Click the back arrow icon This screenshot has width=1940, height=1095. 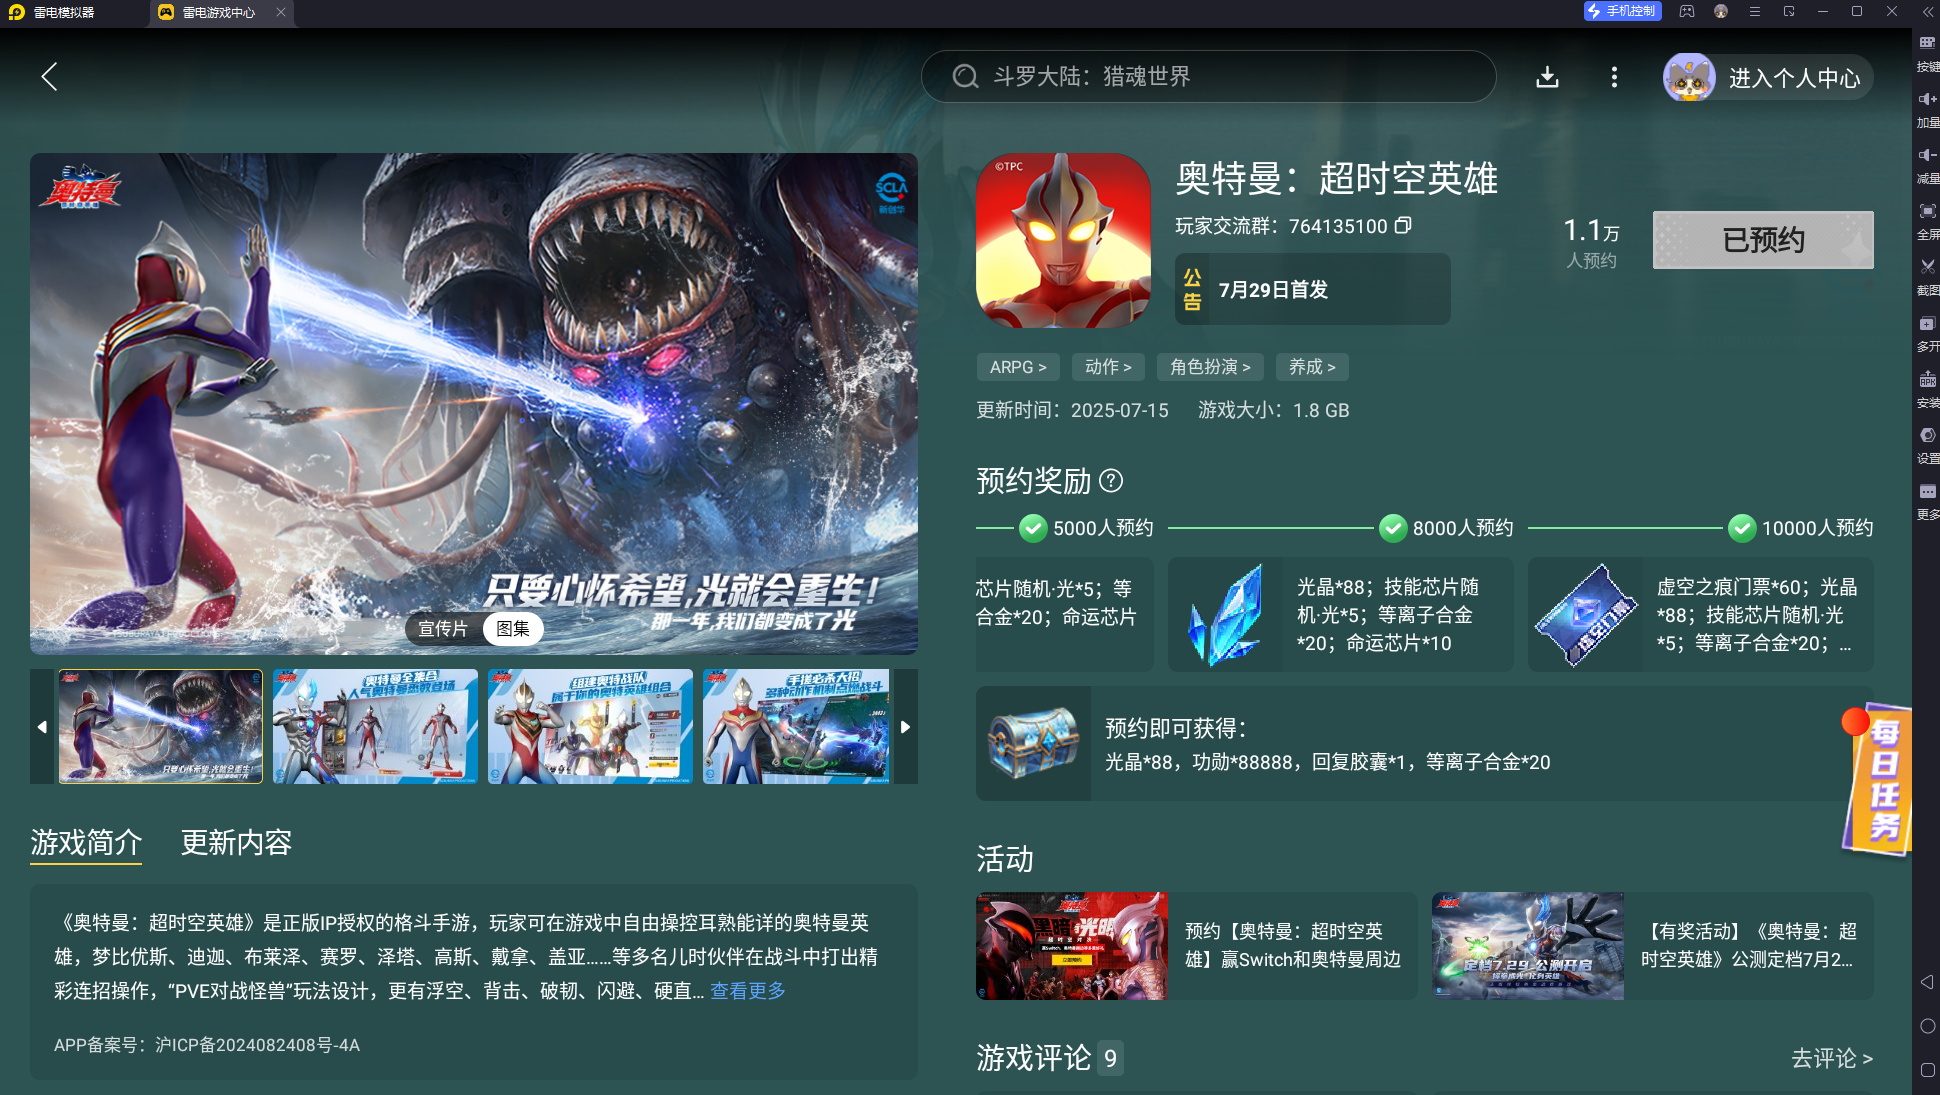pos(49,77)
